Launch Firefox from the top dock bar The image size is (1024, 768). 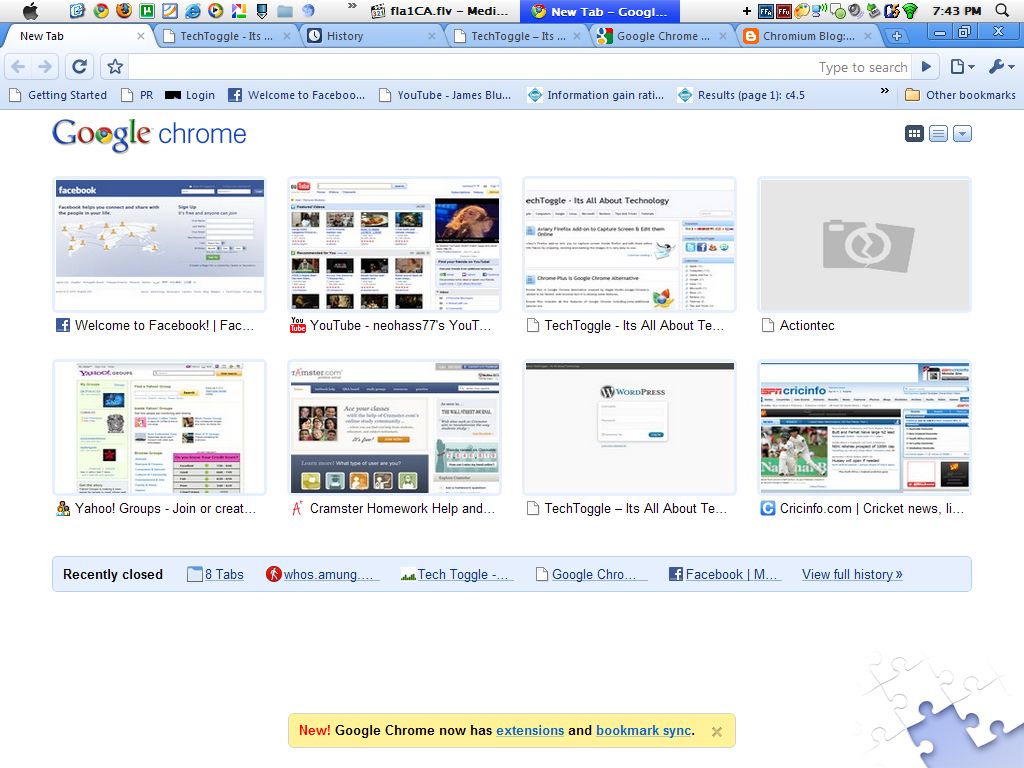pos(123,10)
